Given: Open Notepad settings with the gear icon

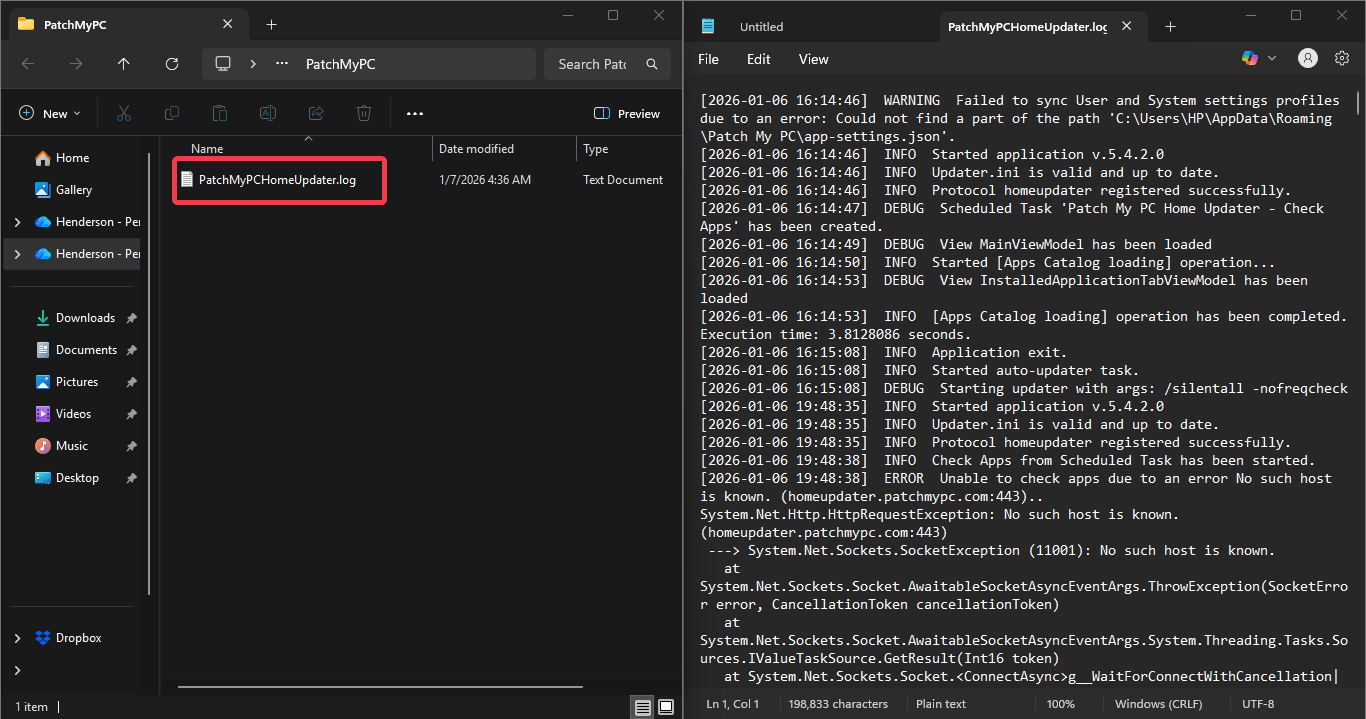Looking at the screenshot, I should [x=1341, y=58].
